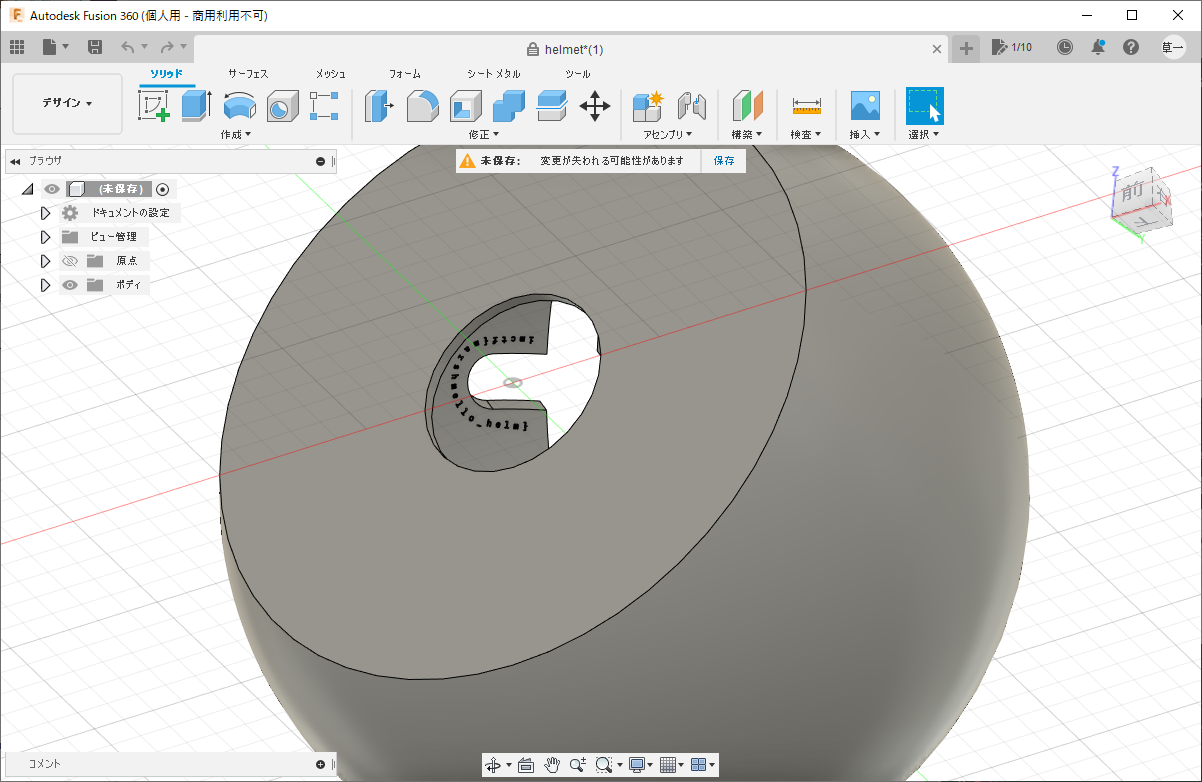The width and height of the screenshot is (1202, 782).
Task: Open the アセンブリ dropdown menu
Action: 669,134
